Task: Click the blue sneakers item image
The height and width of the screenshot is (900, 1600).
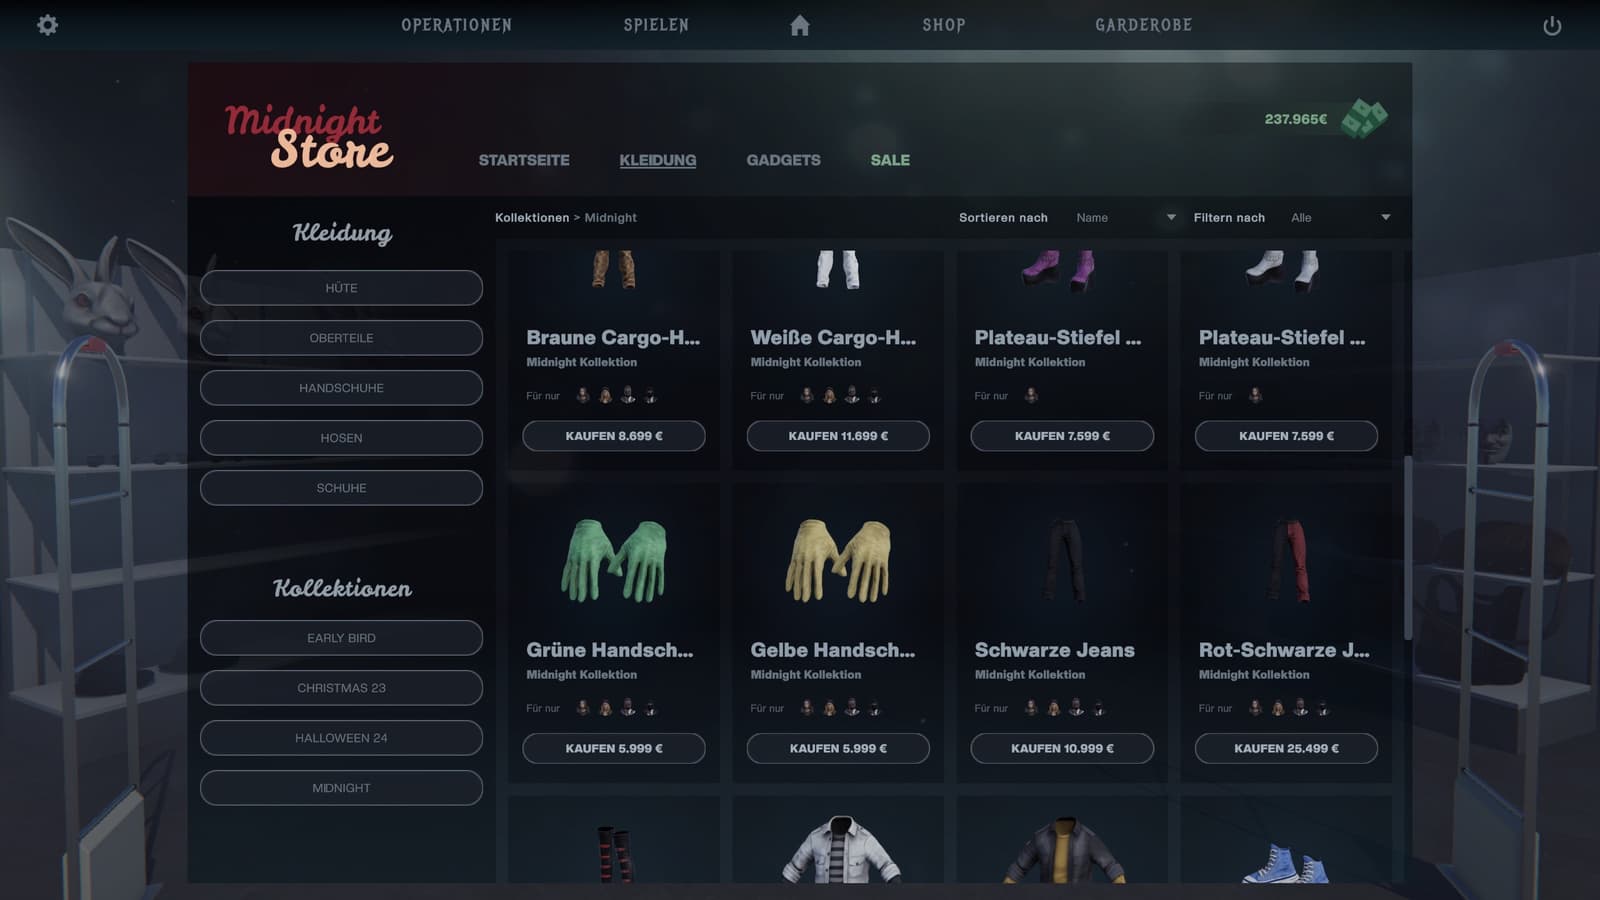Action: pyautogui.click(x=1286, y=862)
